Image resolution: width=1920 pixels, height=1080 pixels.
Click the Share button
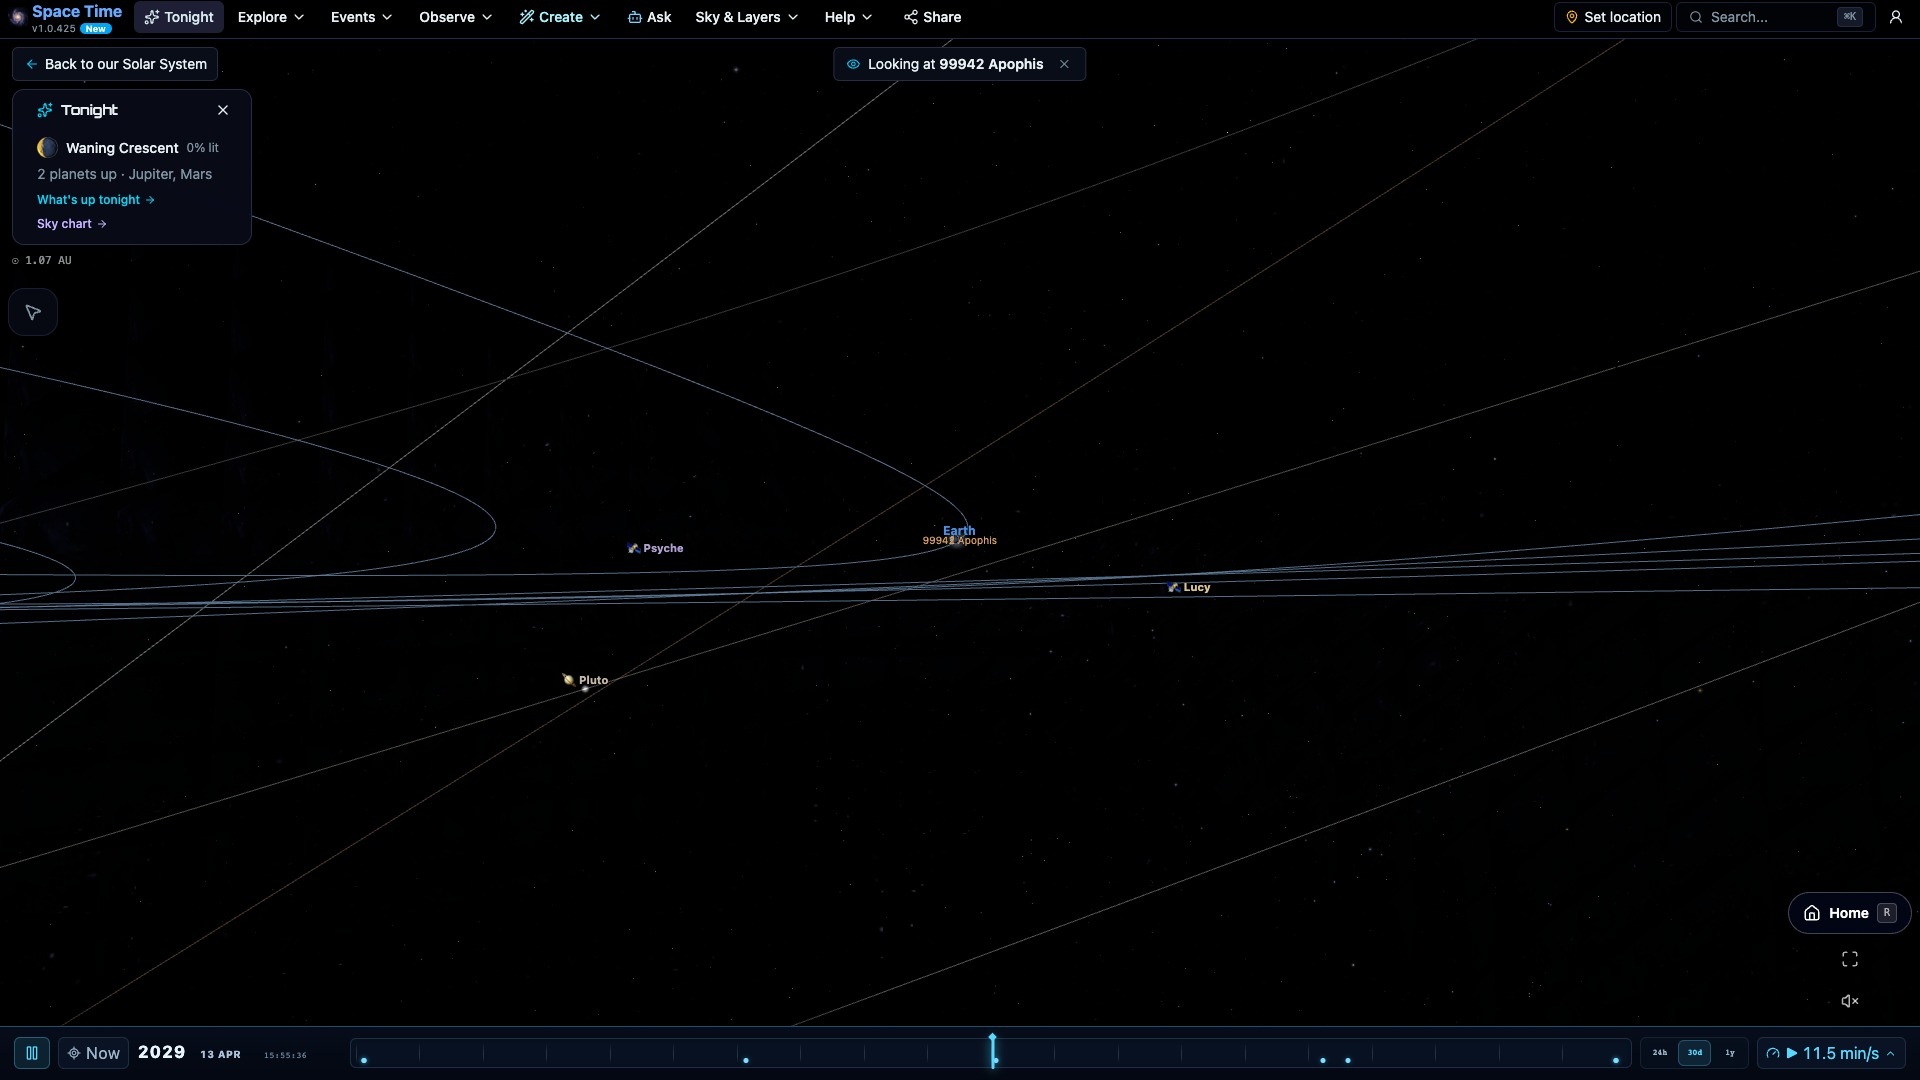(932, 17)
